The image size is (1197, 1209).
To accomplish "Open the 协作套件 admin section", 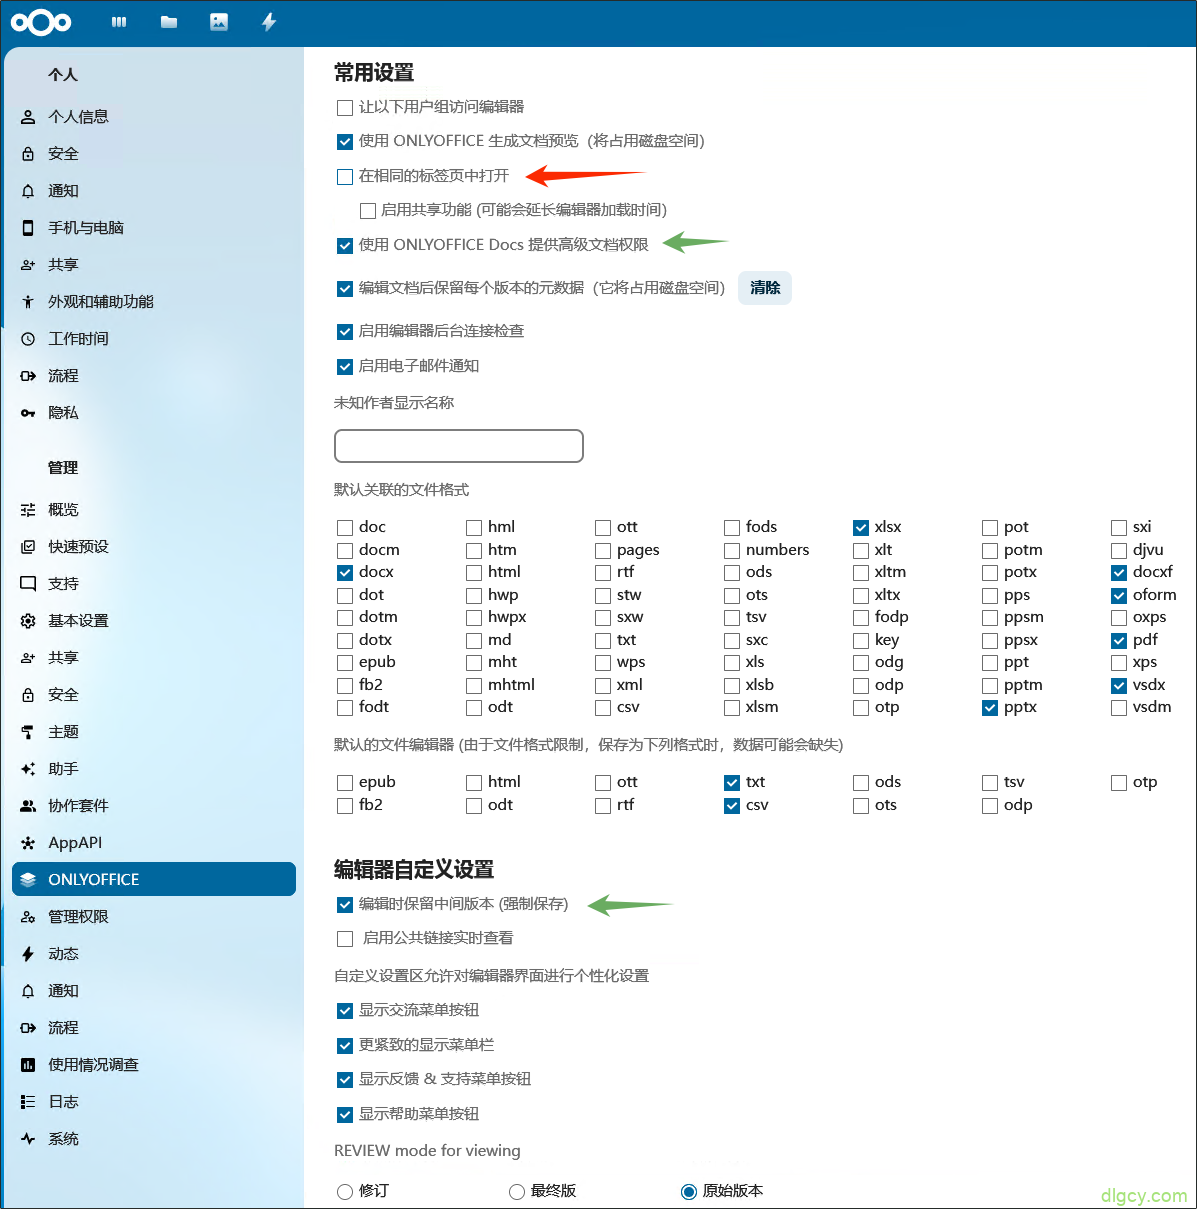I will pyautogui.click(x=154, y=806).
